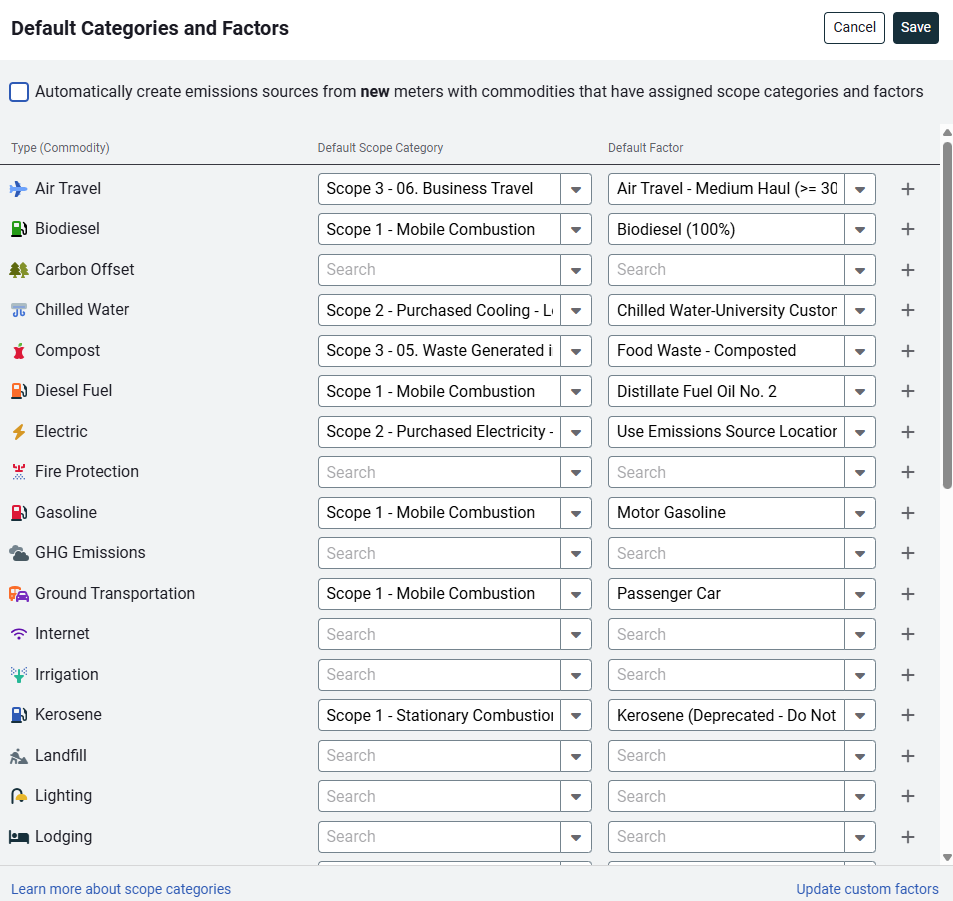Viewport: 953px width, 901px height.
Task: Open Compost default factor dropdown
Action: point(859,351)
